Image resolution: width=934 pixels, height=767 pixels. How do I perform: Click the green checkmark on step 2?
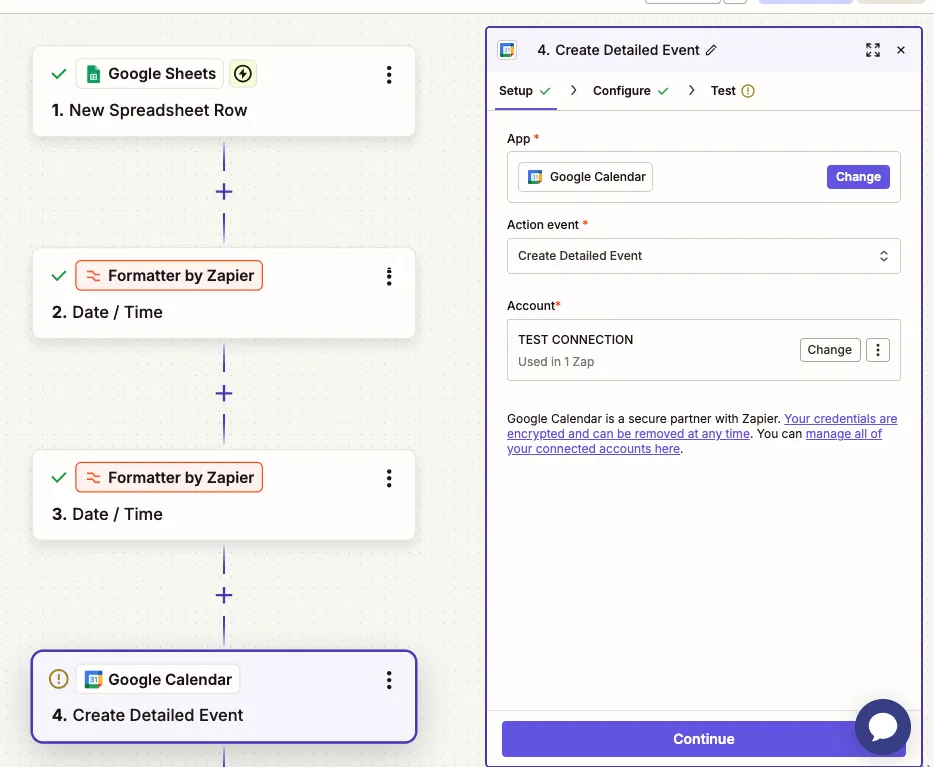[58, 276]
